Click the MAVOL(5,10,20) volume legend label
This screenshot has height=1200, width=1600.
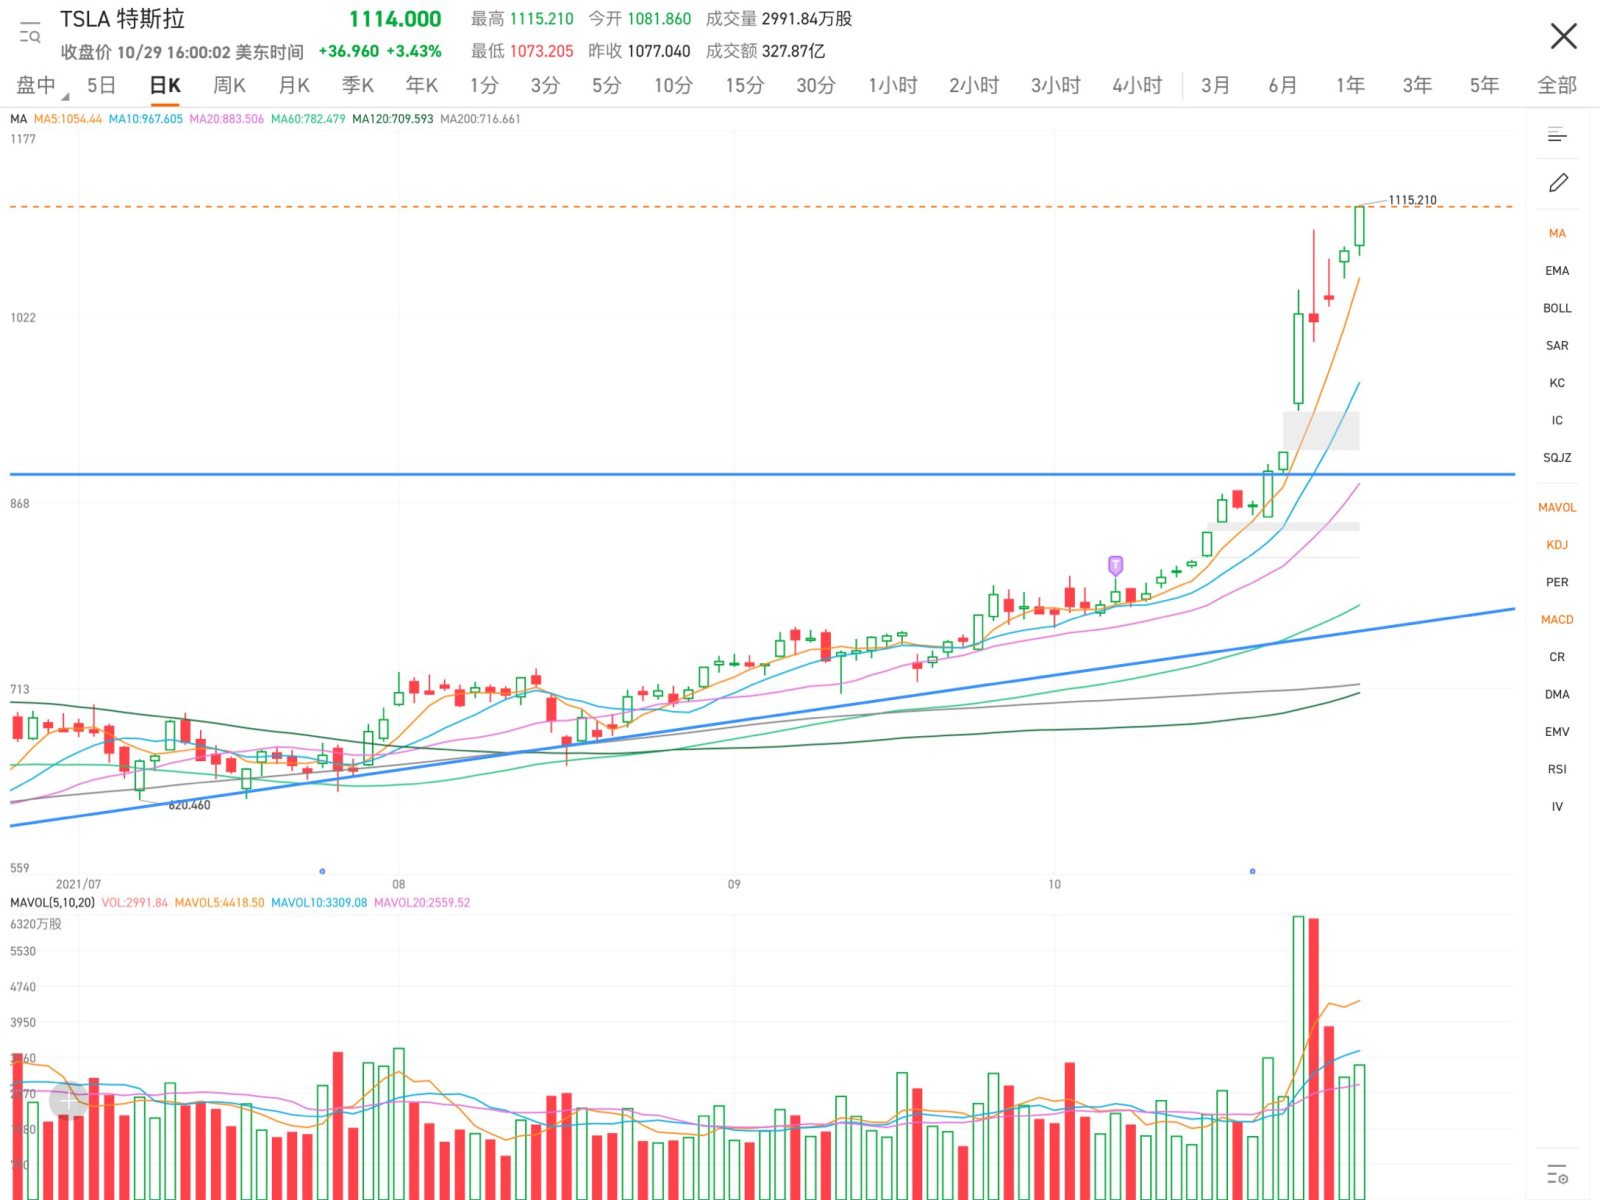point(52,903)
